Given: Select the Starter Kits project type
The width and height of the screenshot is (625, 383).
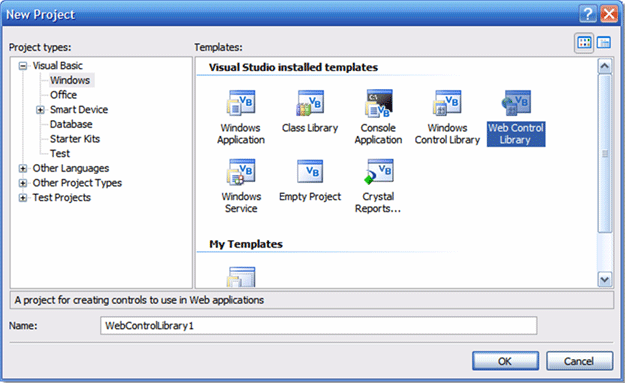Looking at the screenshot, I should click(x=75, y=139).
